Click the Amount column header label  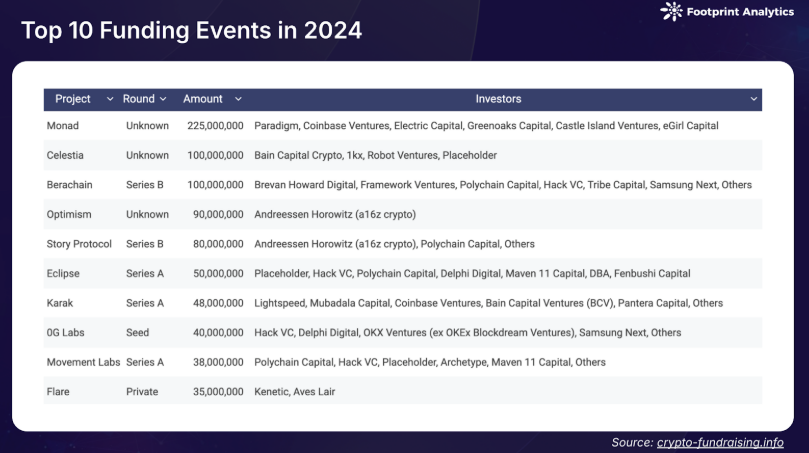coord(203,99)
